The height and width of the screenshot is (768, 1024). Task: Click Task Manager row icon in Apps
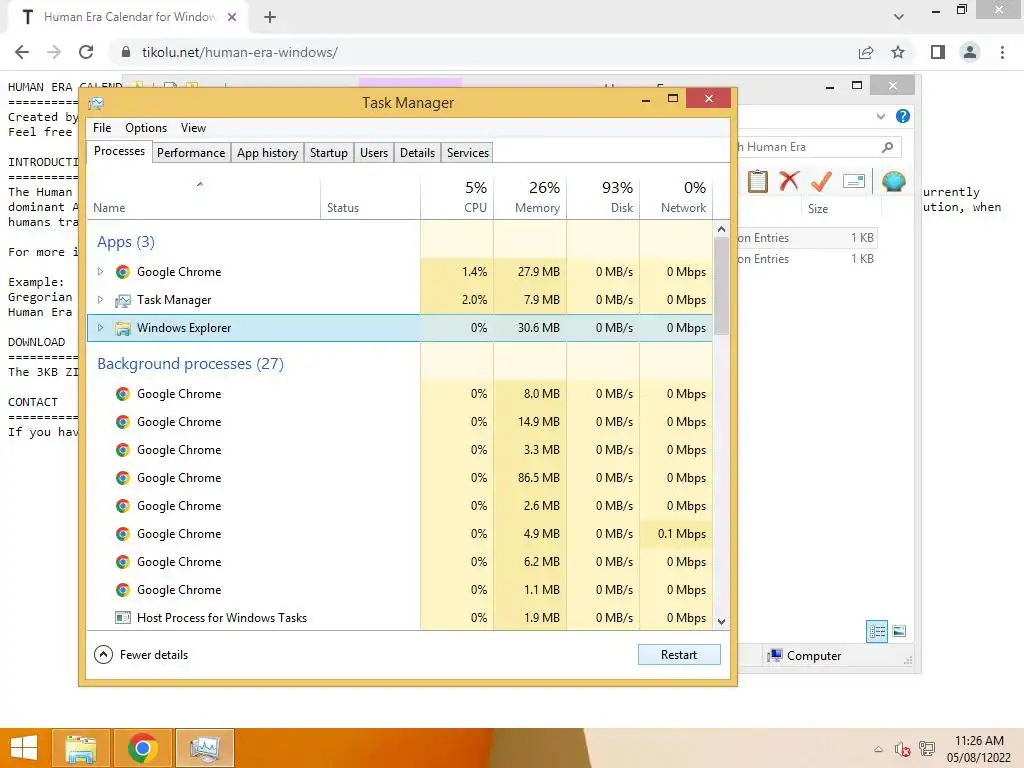[123, 300]
